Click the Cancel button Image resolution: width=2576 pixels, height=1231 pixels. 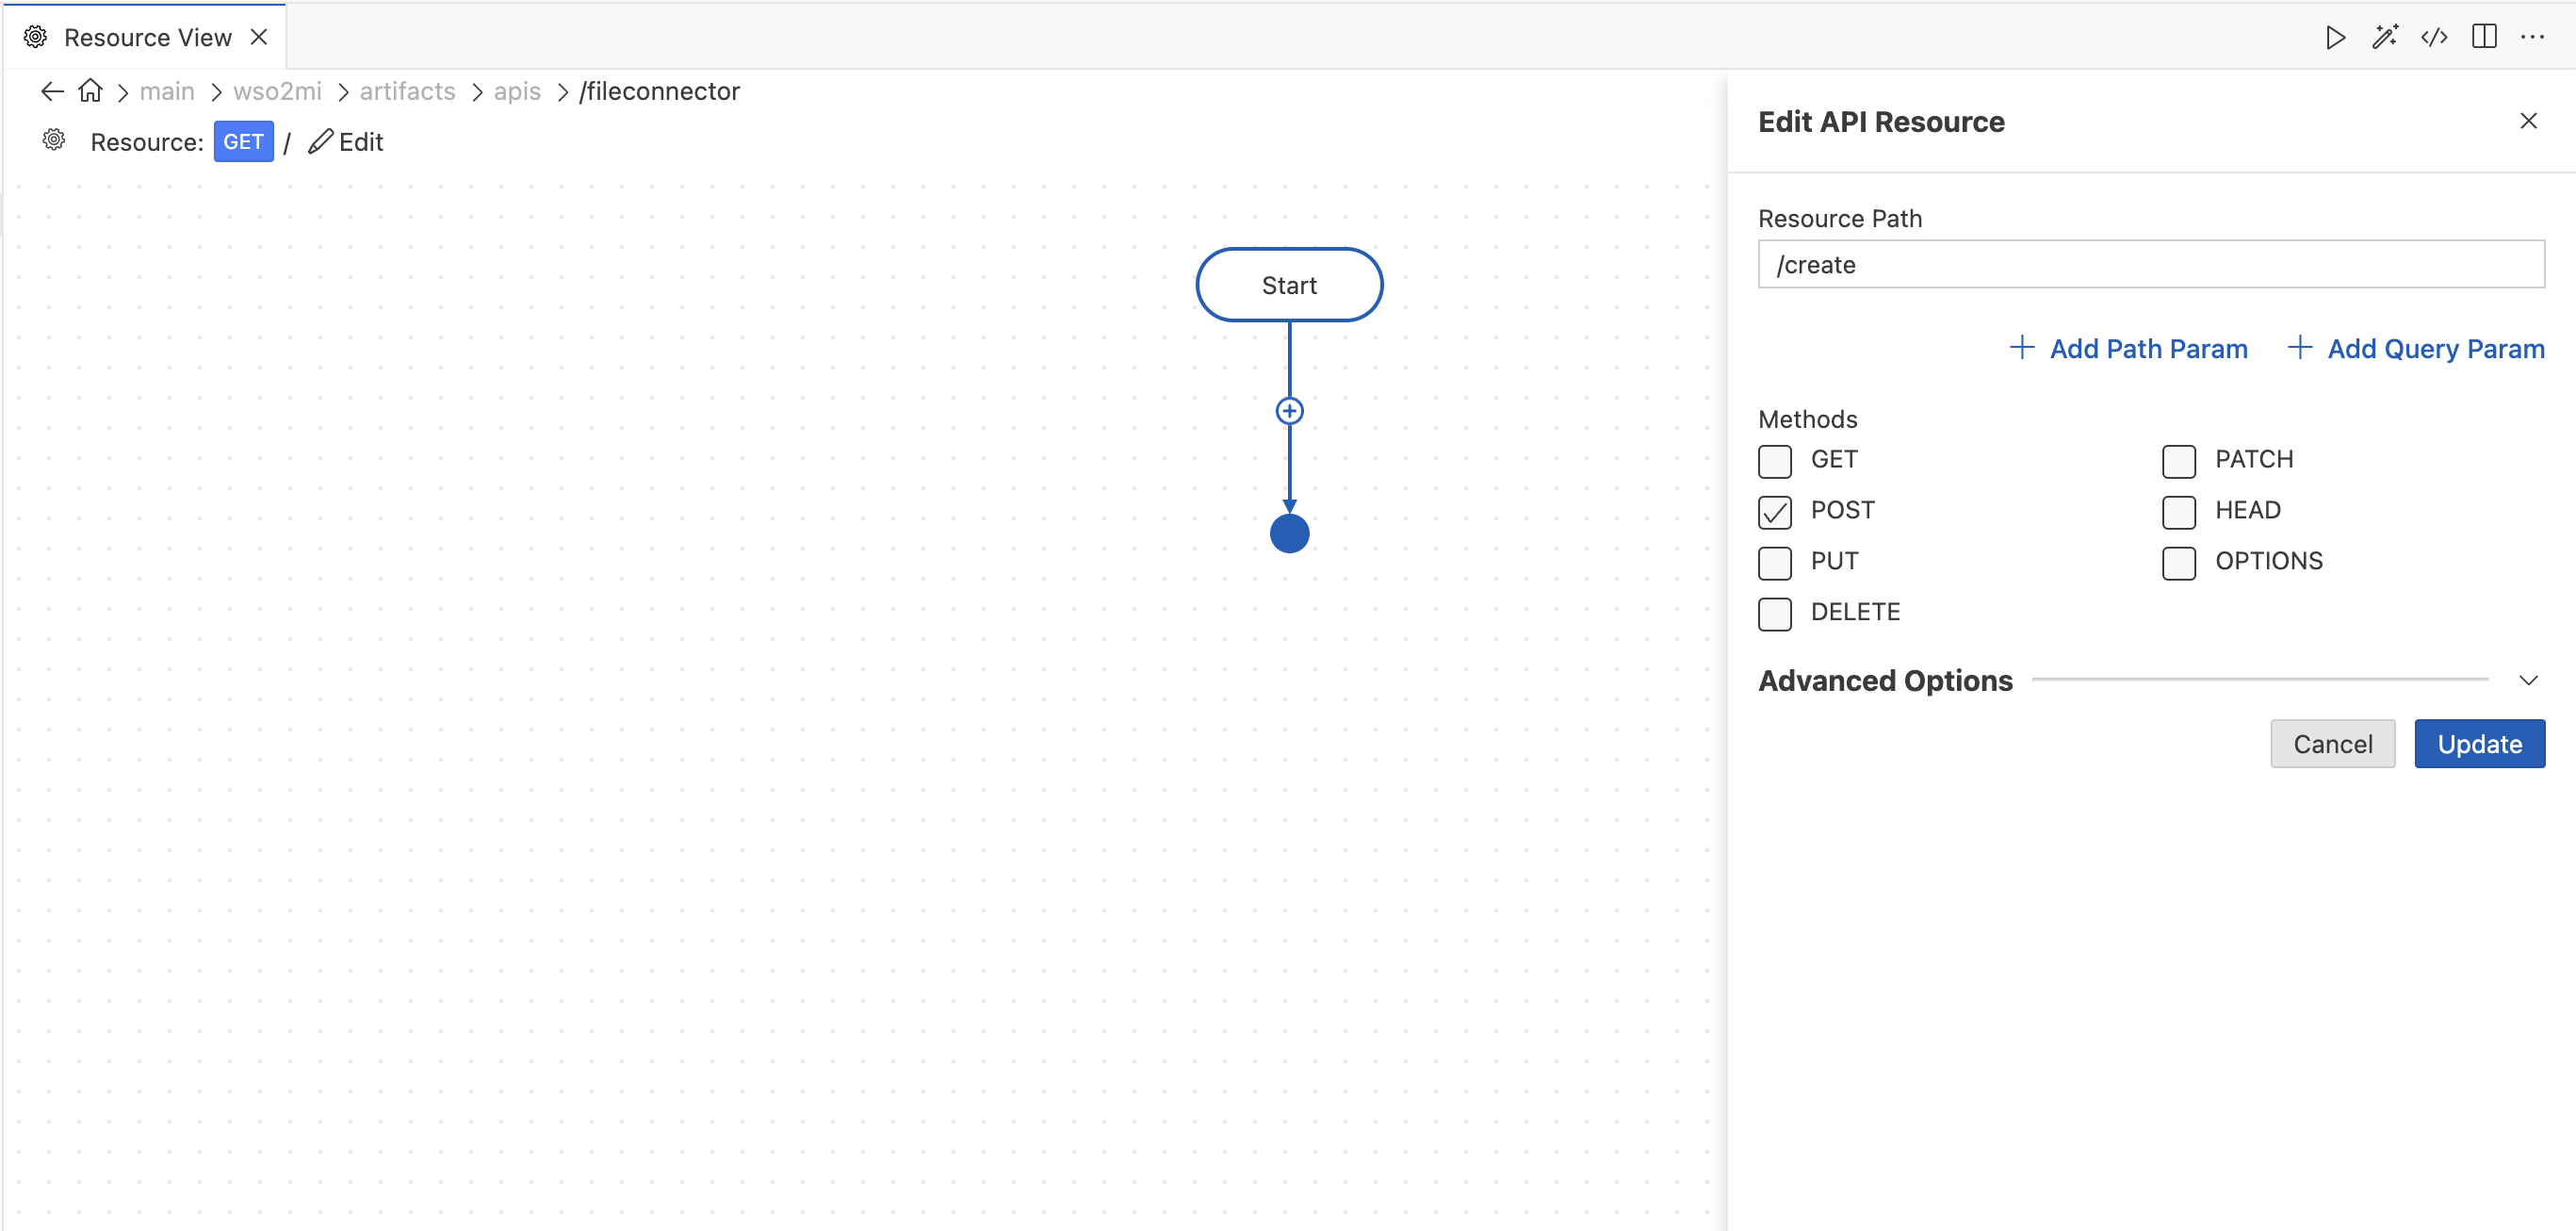2332,743
